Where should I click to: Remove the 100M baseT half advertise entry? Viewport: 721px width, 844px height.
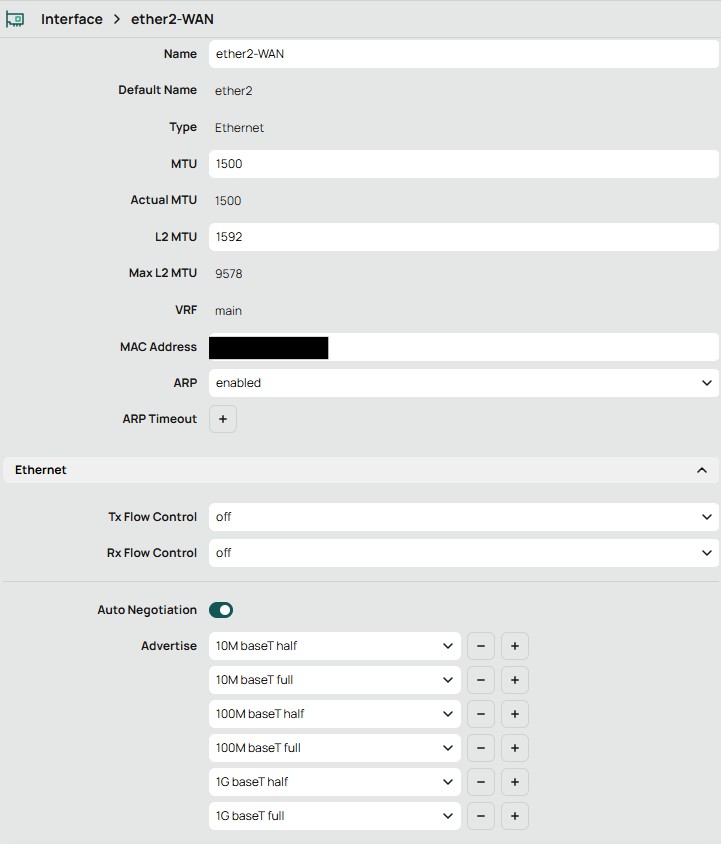click(x=481, y=714)
